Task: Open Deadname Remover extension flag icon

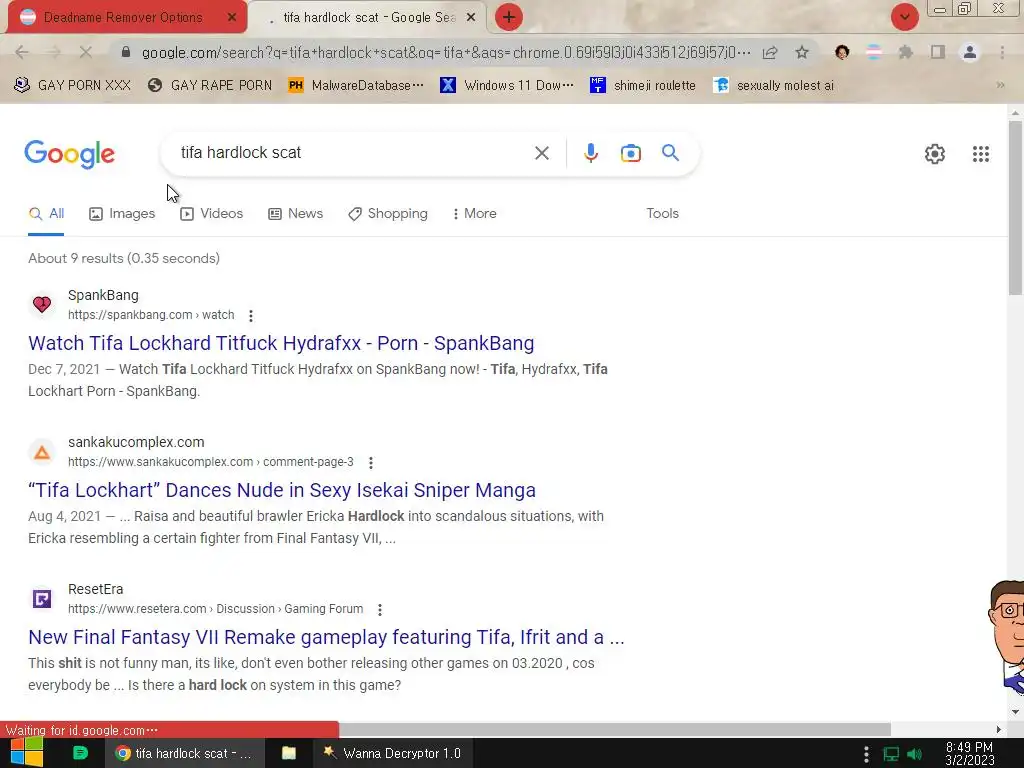Action: coord(874,52)
